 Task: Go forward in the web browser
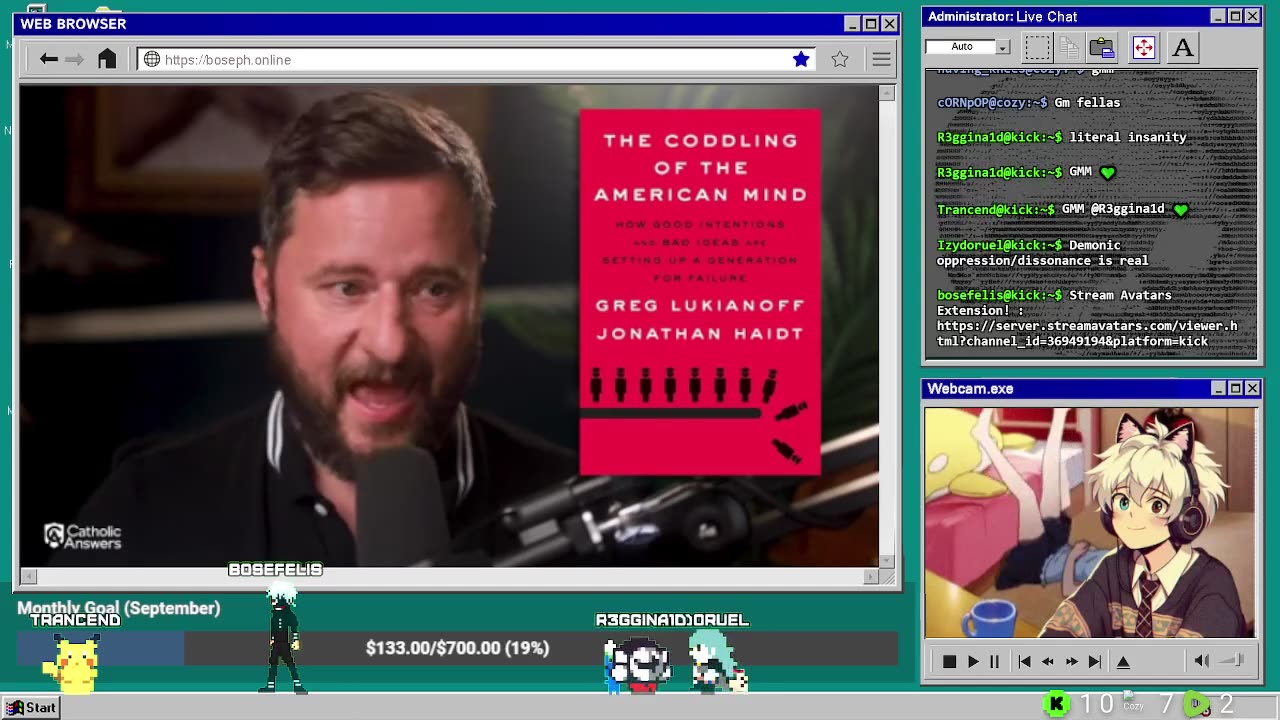pyautogui.click(x=74, y=60)
